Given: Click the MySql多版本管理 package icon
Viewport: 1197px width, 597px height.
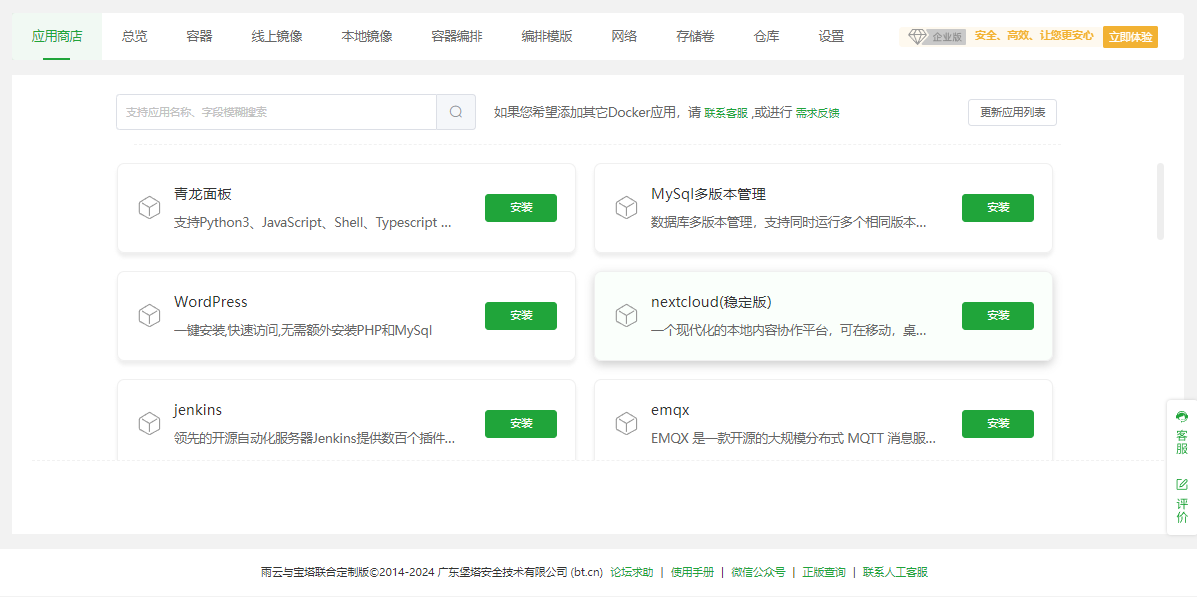Looking at the screenshot, I should coord(627,207).
